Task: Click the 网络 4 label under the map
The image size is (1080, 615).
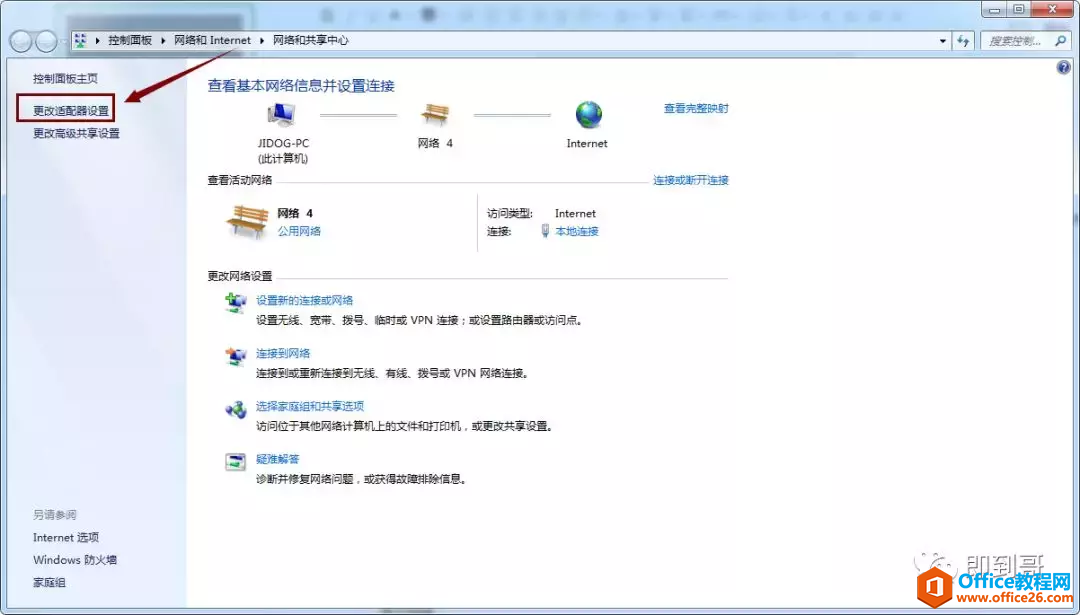Action: pos(435,143)
